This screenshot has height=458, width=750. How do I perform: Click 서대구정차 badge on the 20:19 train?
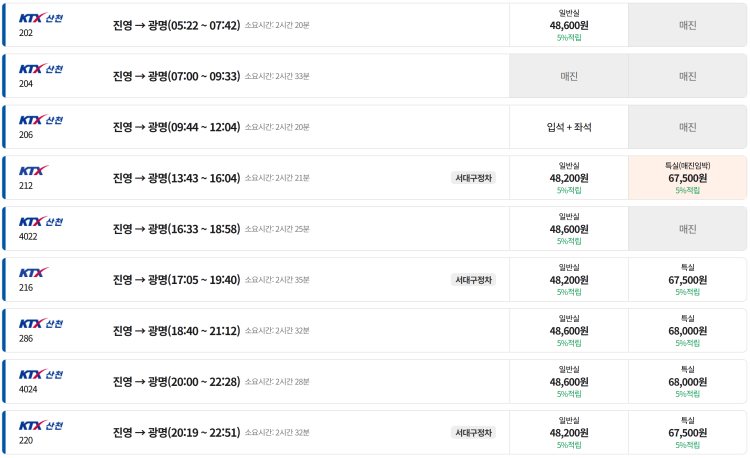click(x=474, y=432)
